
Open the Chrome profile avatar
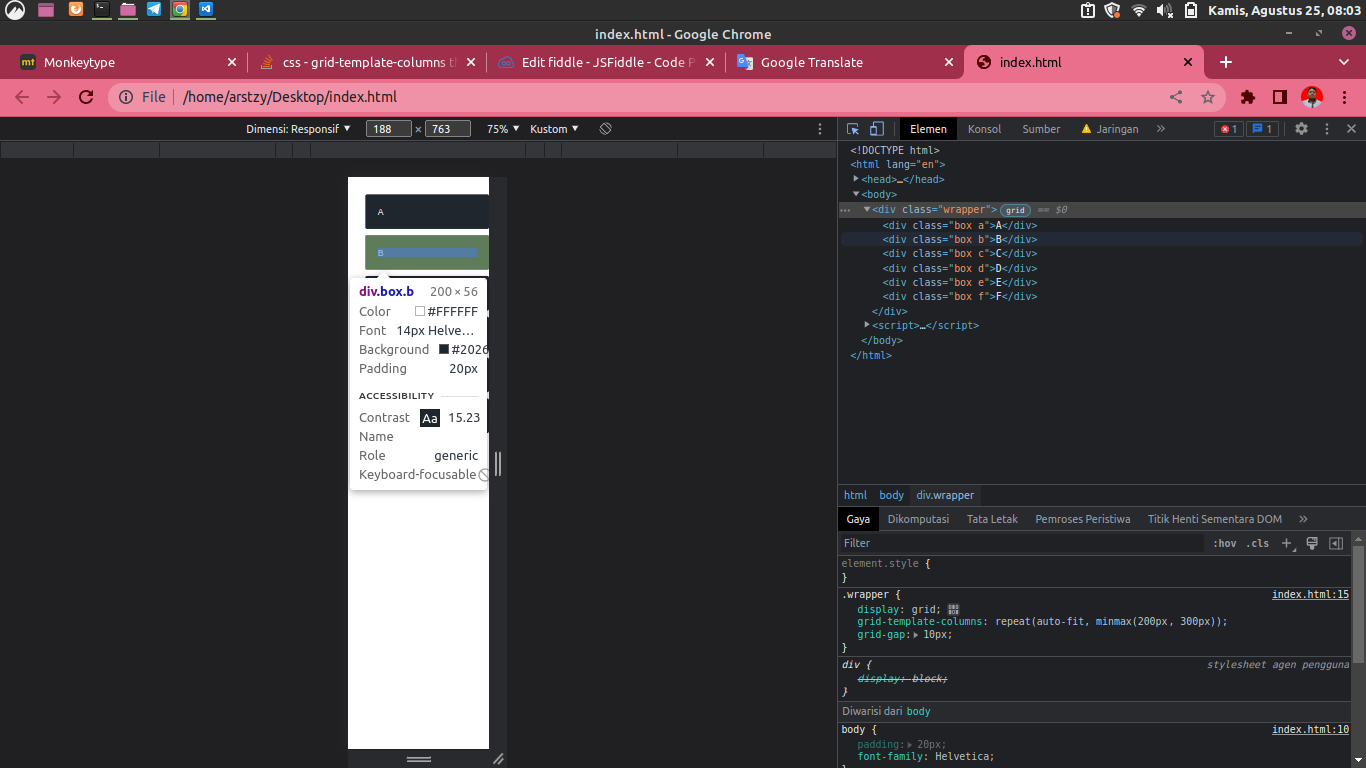[x=1312, y=97]
